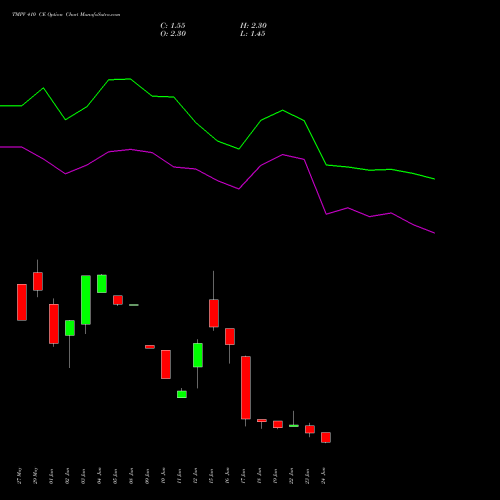The width and height of the screenshot is (500, 500).
Task: Select the red candle for 10 Jun
Action: point(166,364)
